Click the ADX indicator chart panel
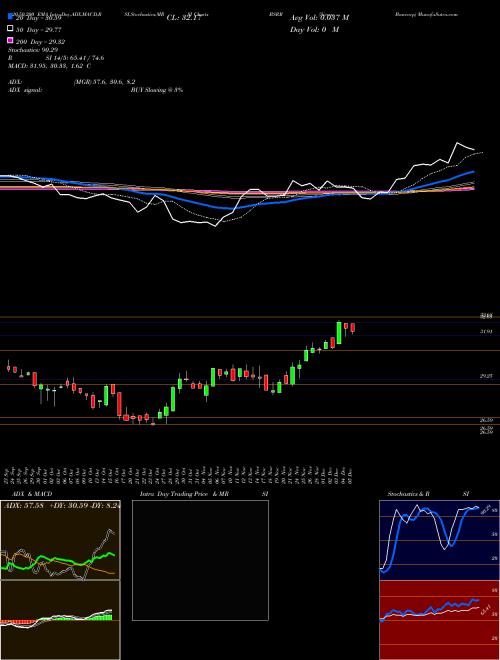 pos(60,540)
